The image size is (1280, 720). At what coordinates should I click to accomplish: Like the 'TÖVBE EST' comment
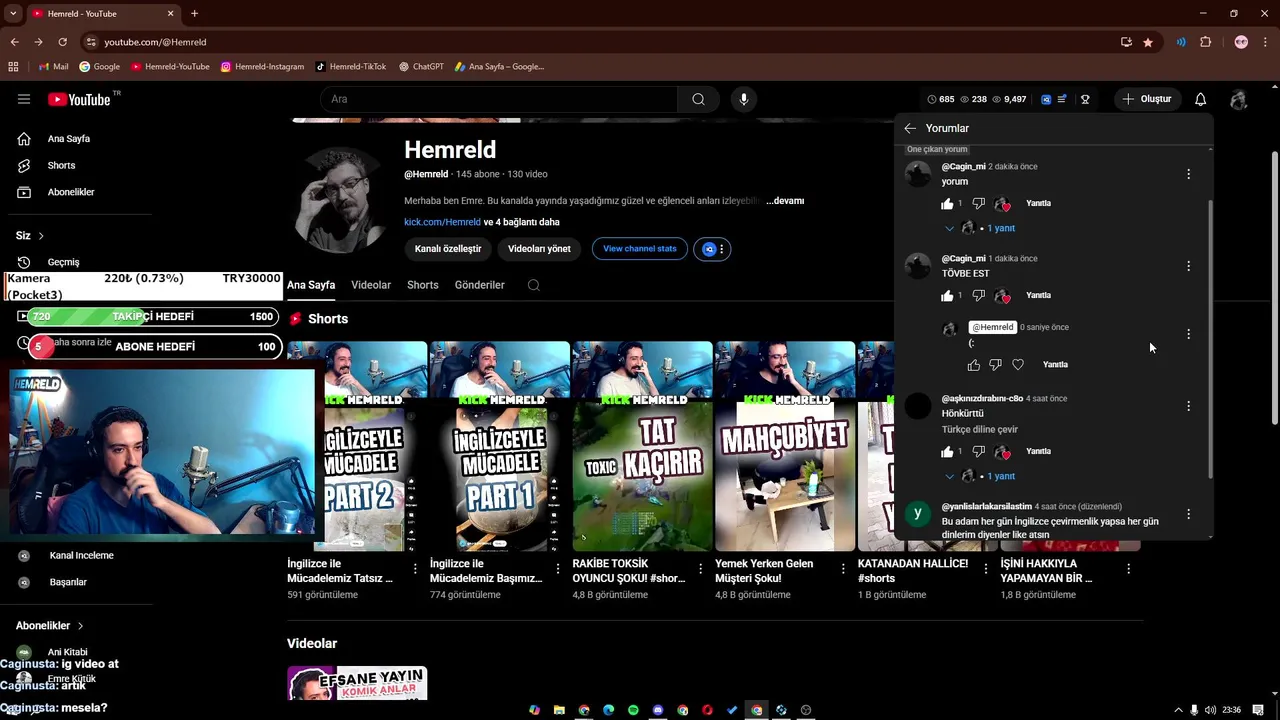click(x=947, y=296)
